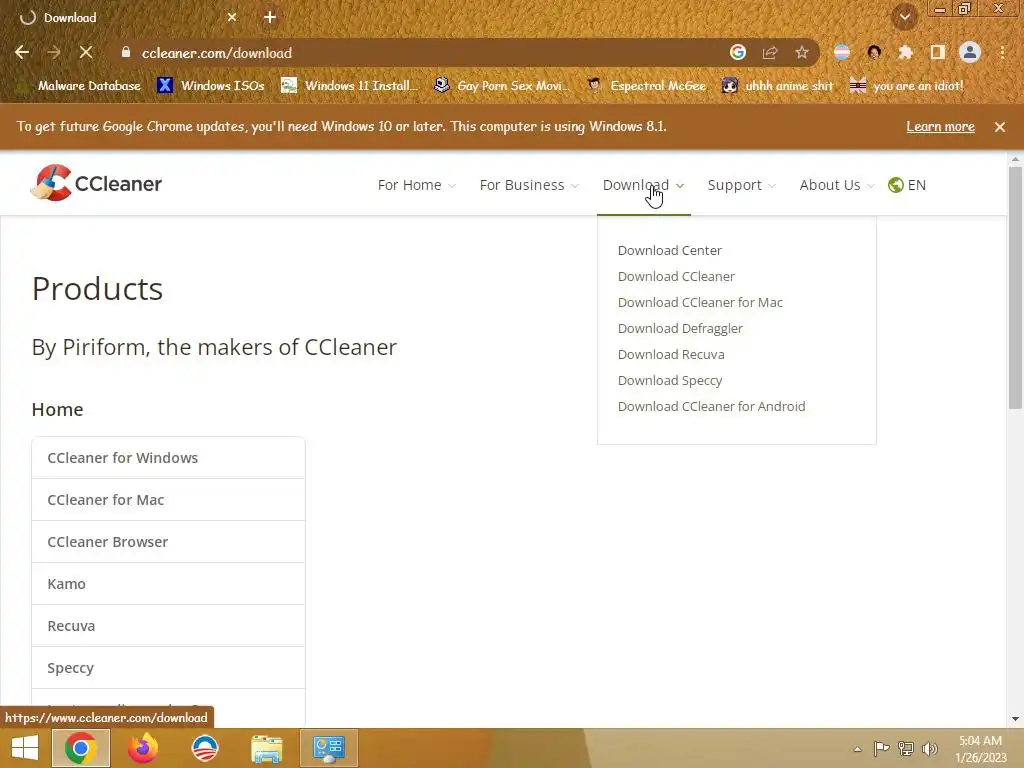Click the globe language icon
This screenshot has width=1024, height=768.
click(895, 185)
